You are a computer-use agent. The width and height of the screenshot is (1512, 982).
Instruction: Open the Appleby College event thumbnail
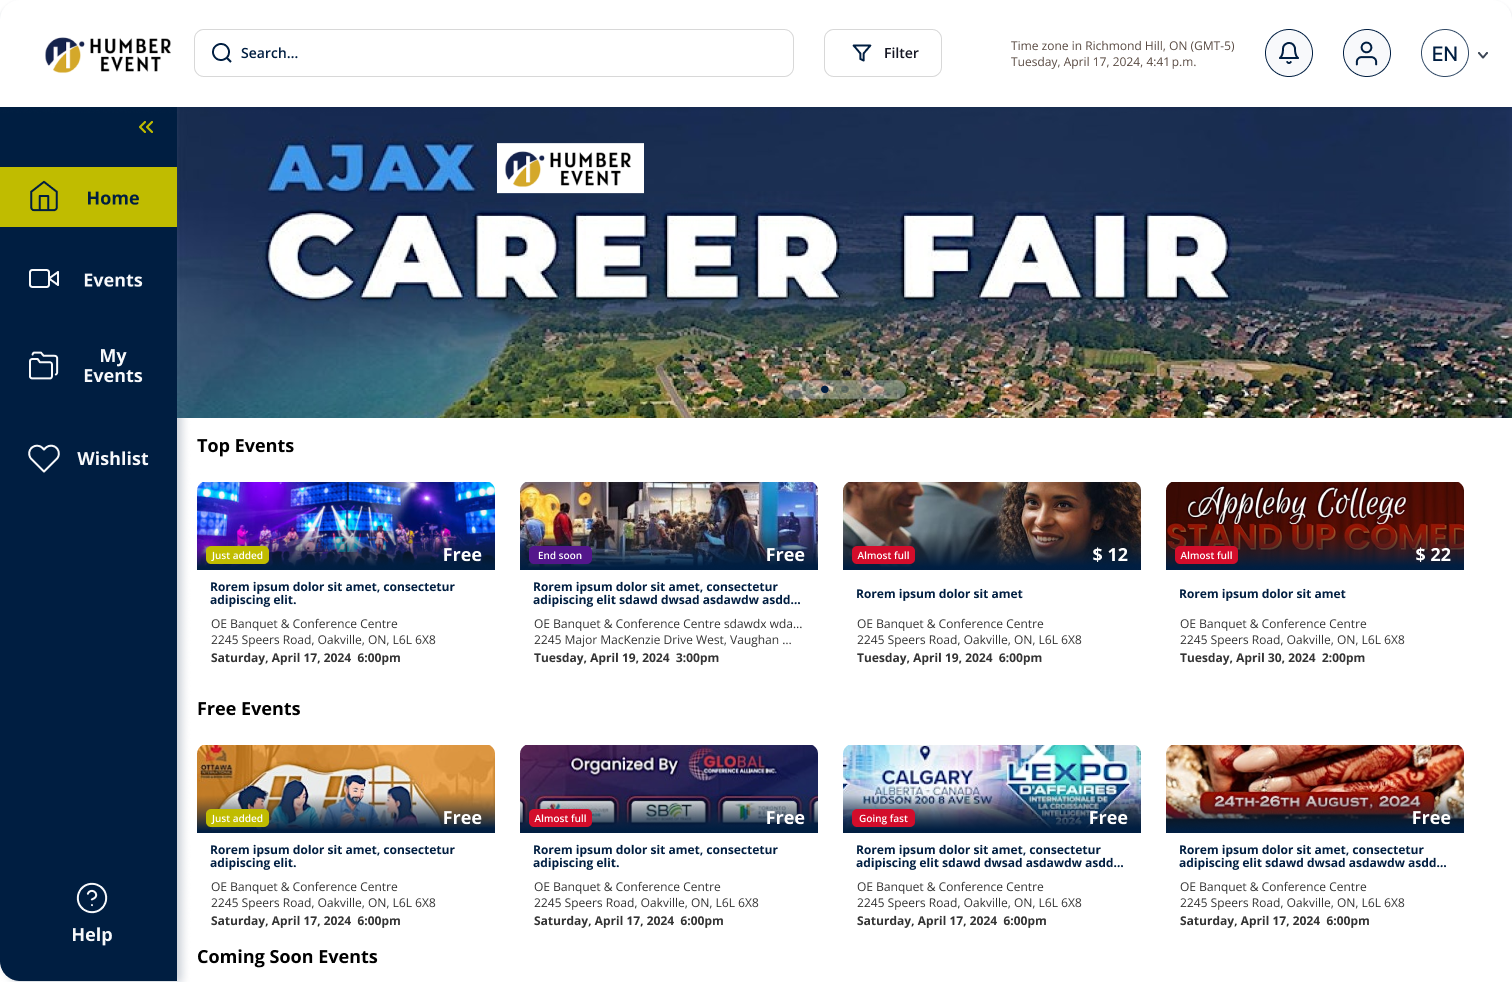click(1315, 526)
